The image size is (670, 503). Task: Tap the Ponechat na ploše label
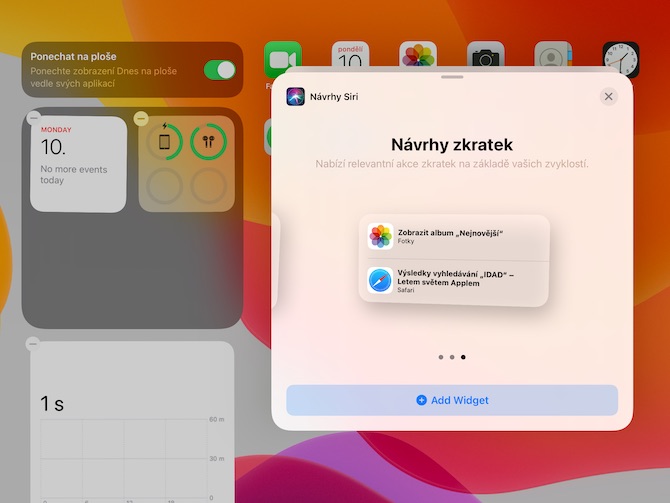(73, 57)
